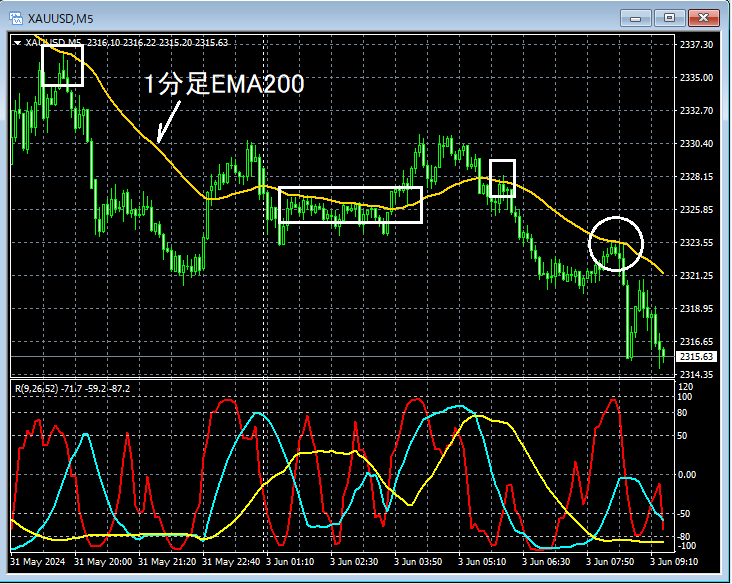Click the 31 May 22:40 time label
The height and width of the screenshot is (584, 732).
coord(231,562)
